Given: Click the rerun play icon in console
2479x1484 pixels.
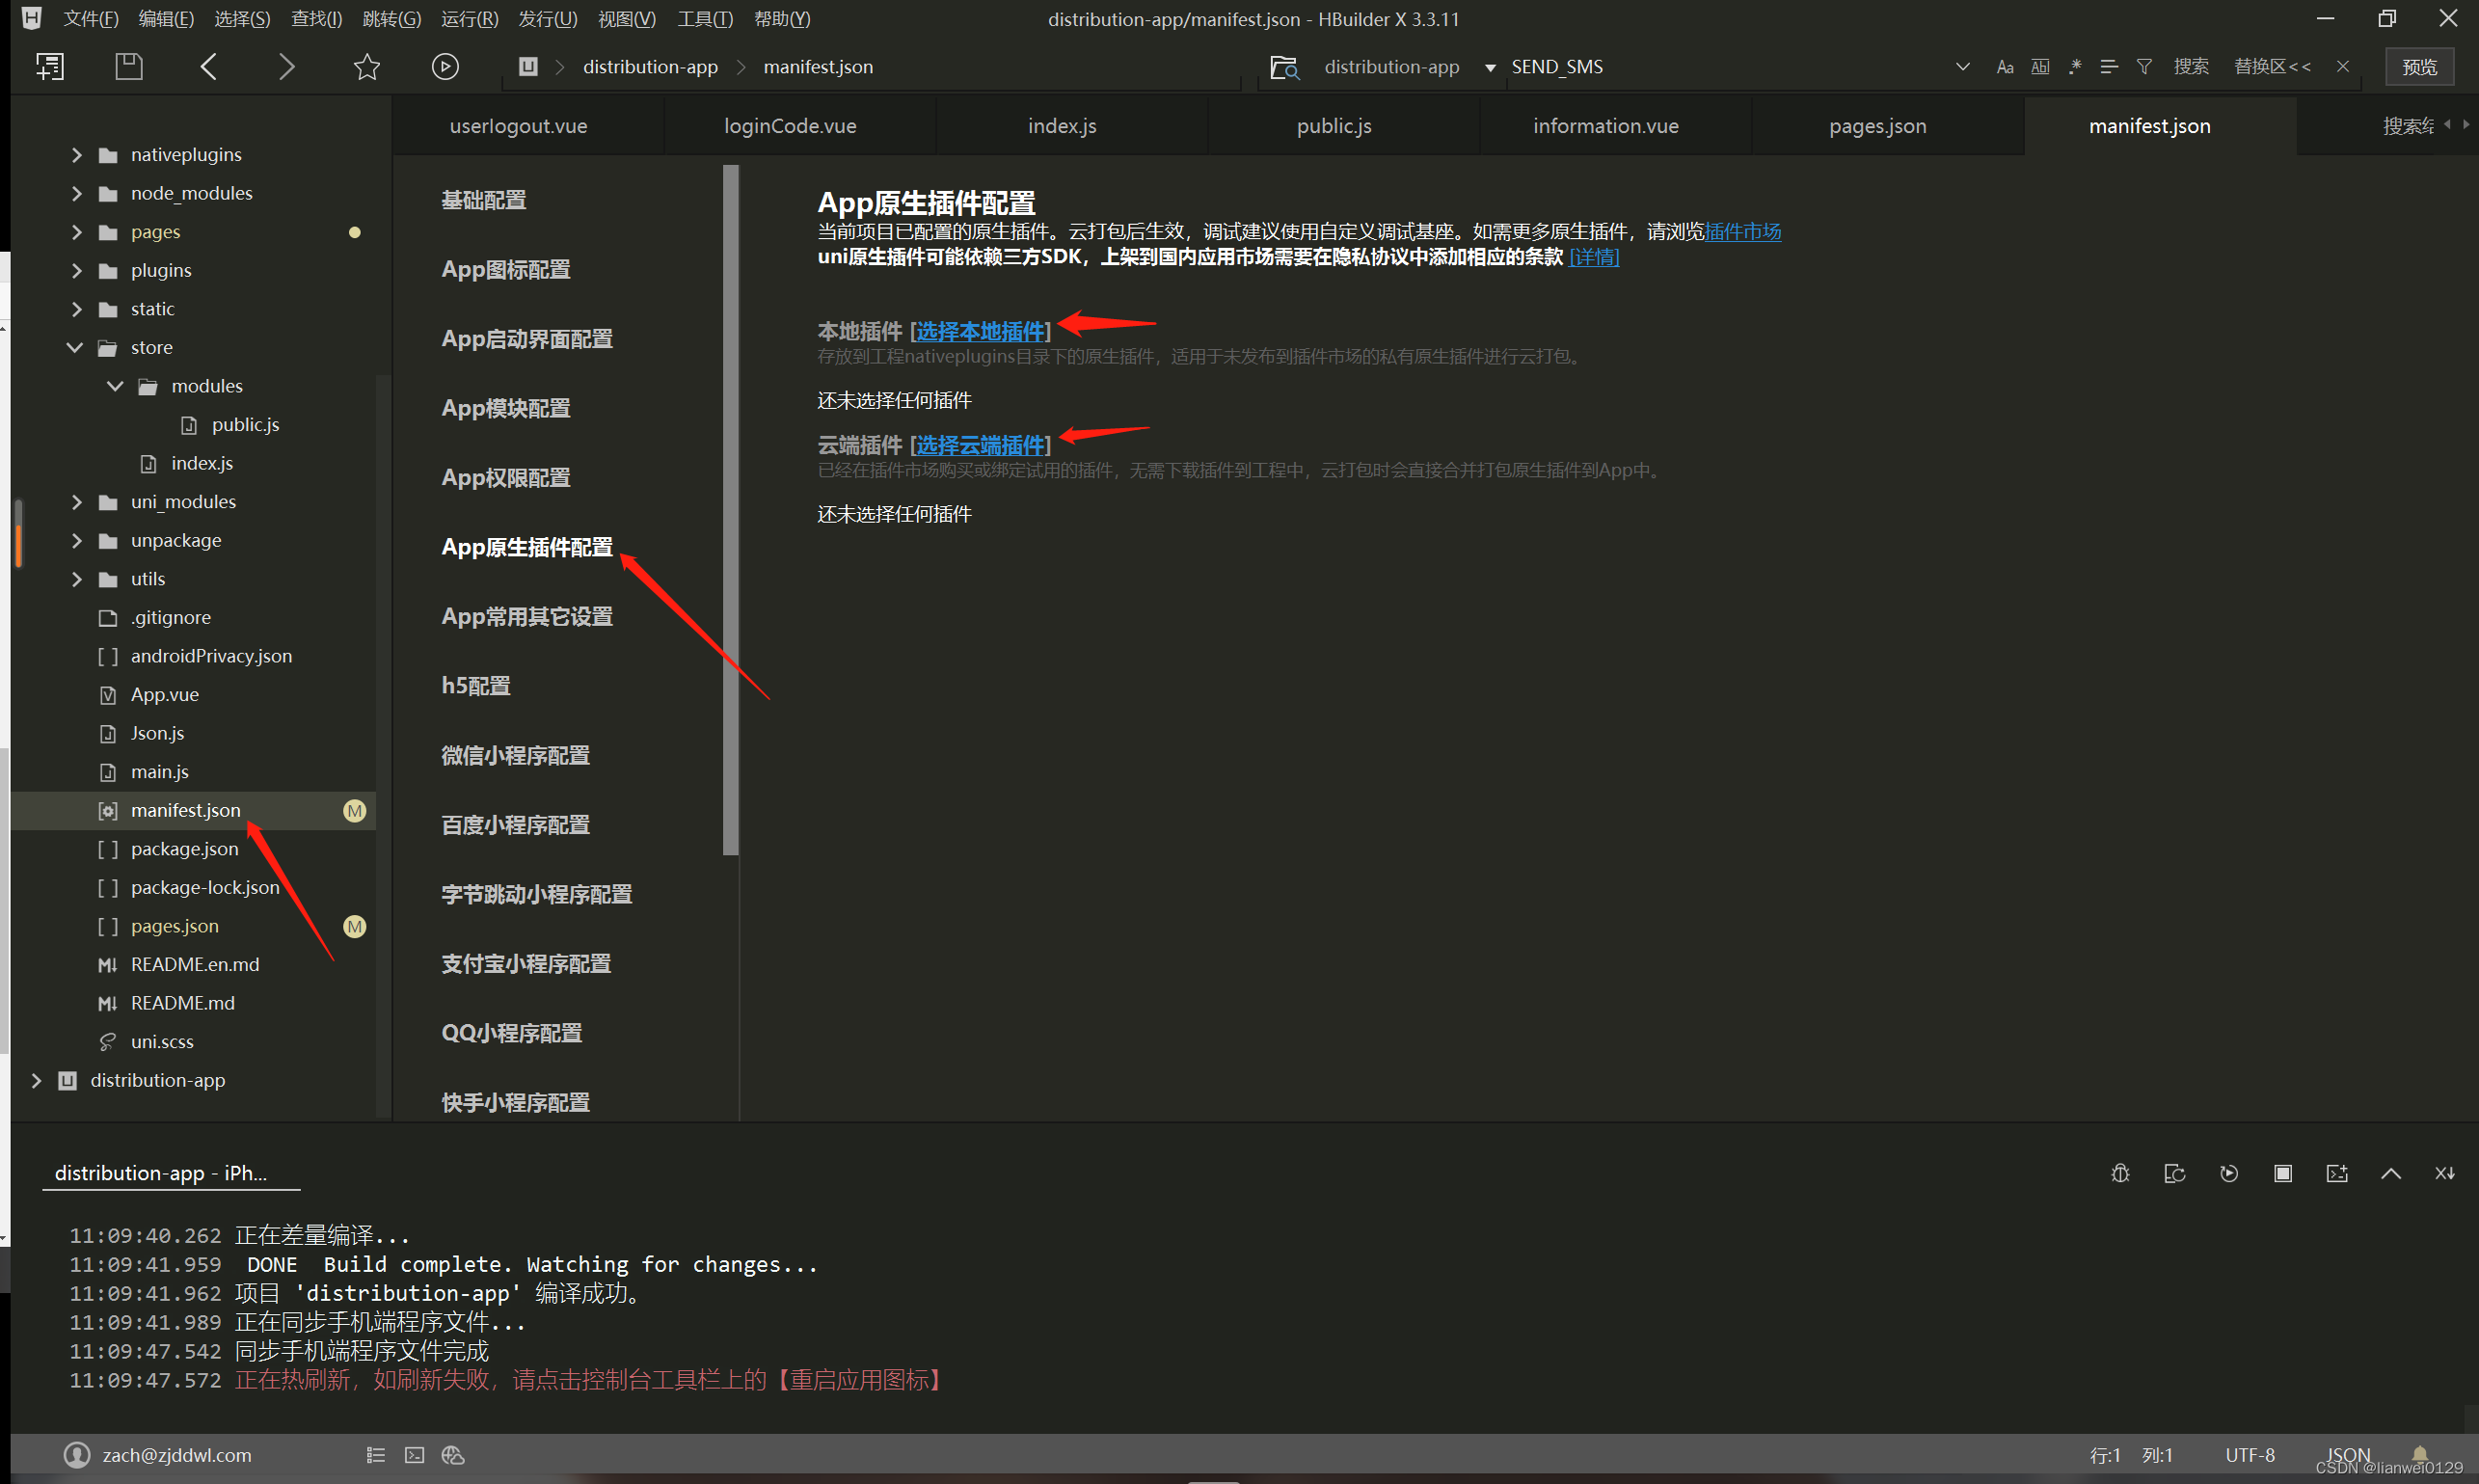Looking at the screenshot, I should (2229, 1173).
